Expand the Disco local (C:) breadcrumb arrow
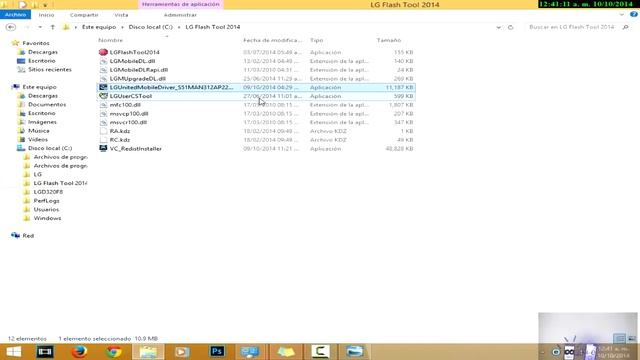The width and height of the screenshot is (640, 360). click(x=179, y=27)
